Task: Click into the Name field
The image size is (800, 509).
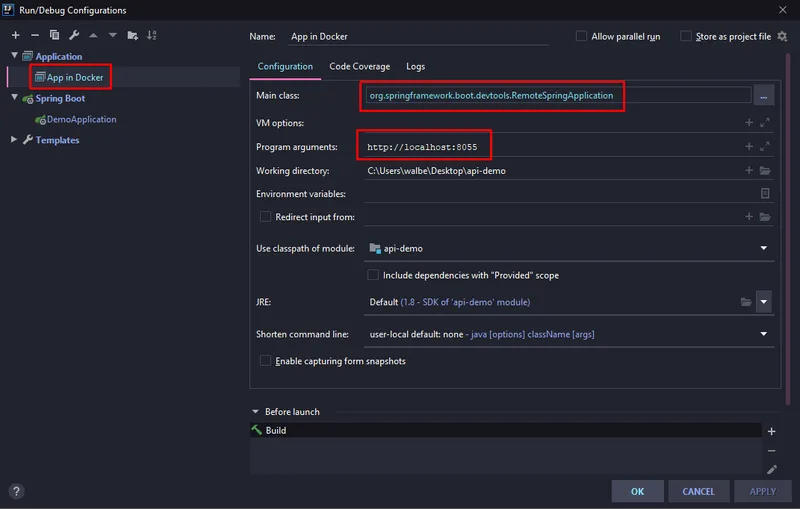Action: tap(418, 36)
